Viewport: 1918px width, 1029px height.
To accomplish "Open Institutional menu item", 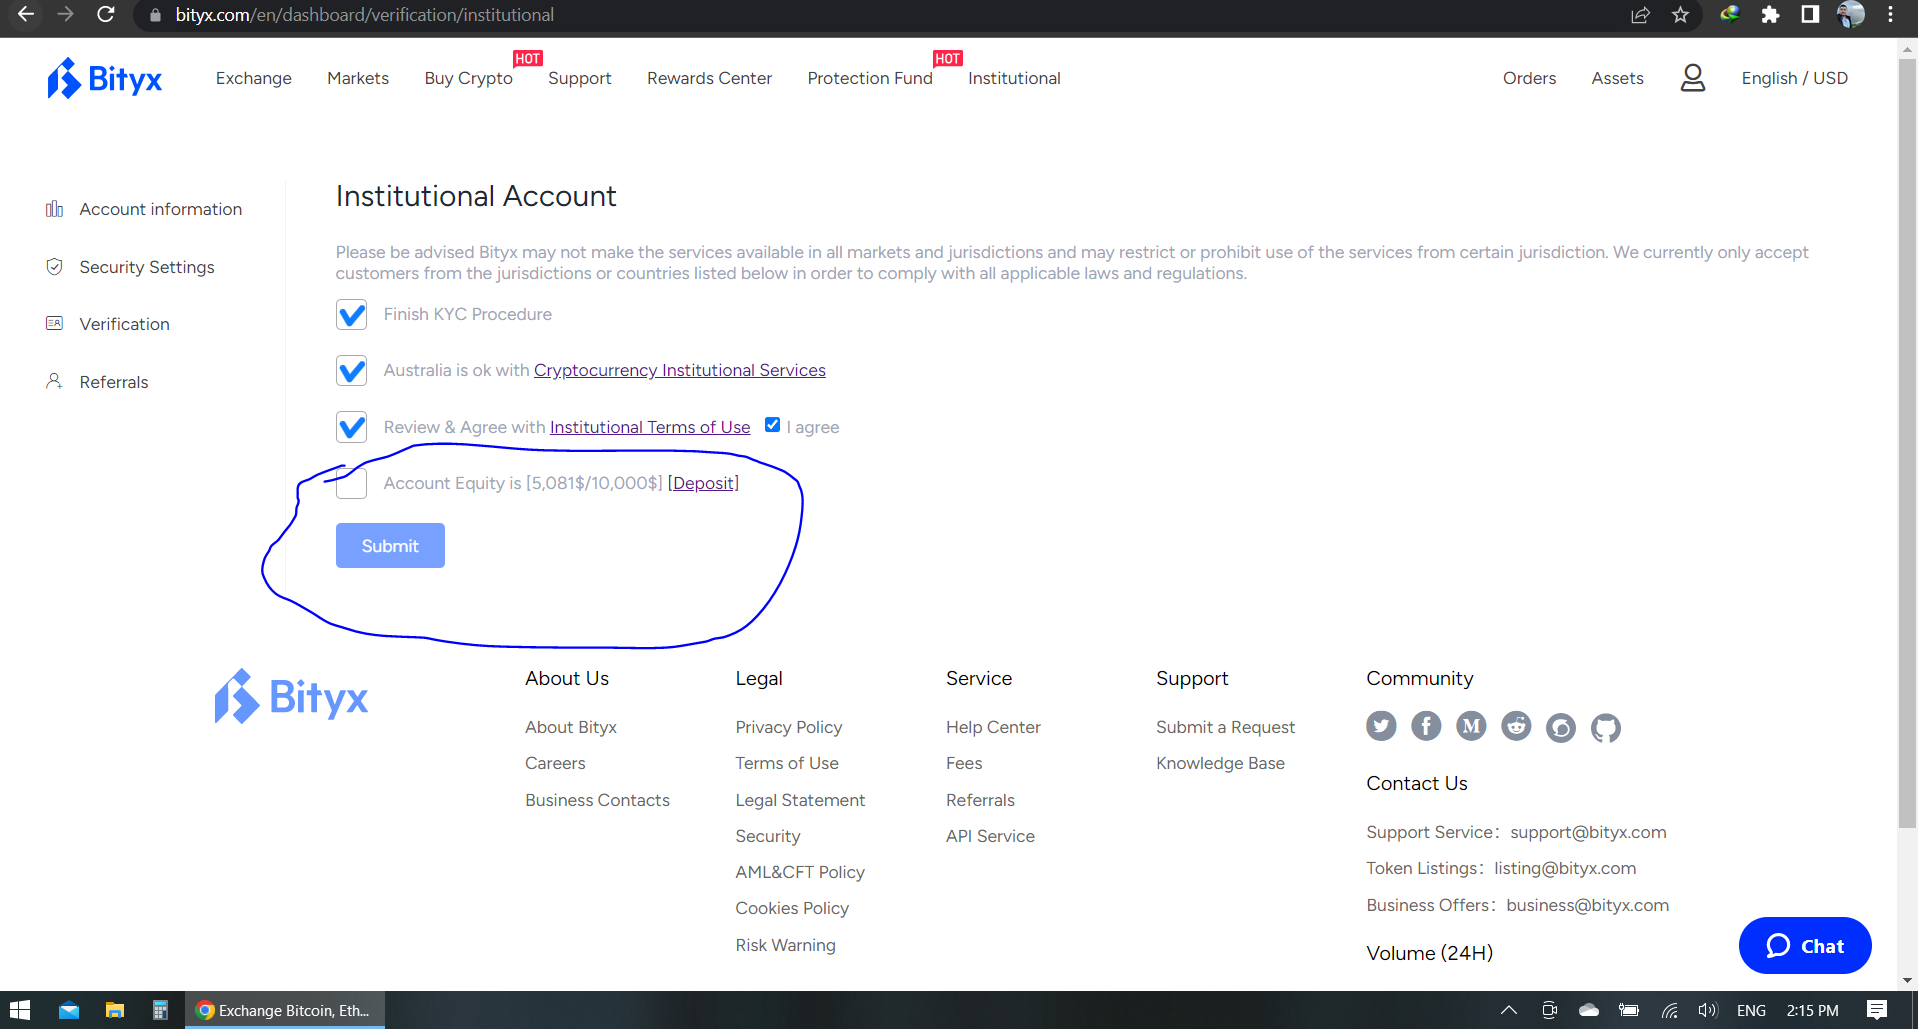I will pos(1014,78).
